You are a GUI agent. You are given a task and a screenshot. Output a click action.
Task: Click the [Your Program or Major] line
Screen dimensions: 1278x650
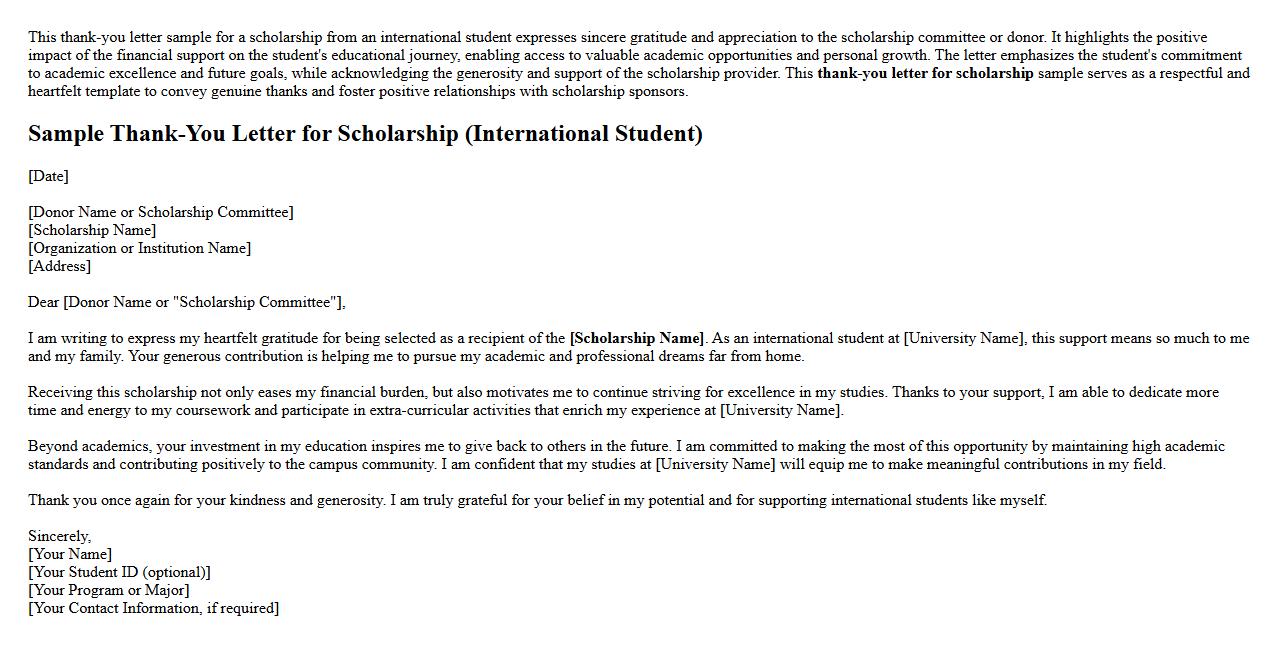point(108,590)
